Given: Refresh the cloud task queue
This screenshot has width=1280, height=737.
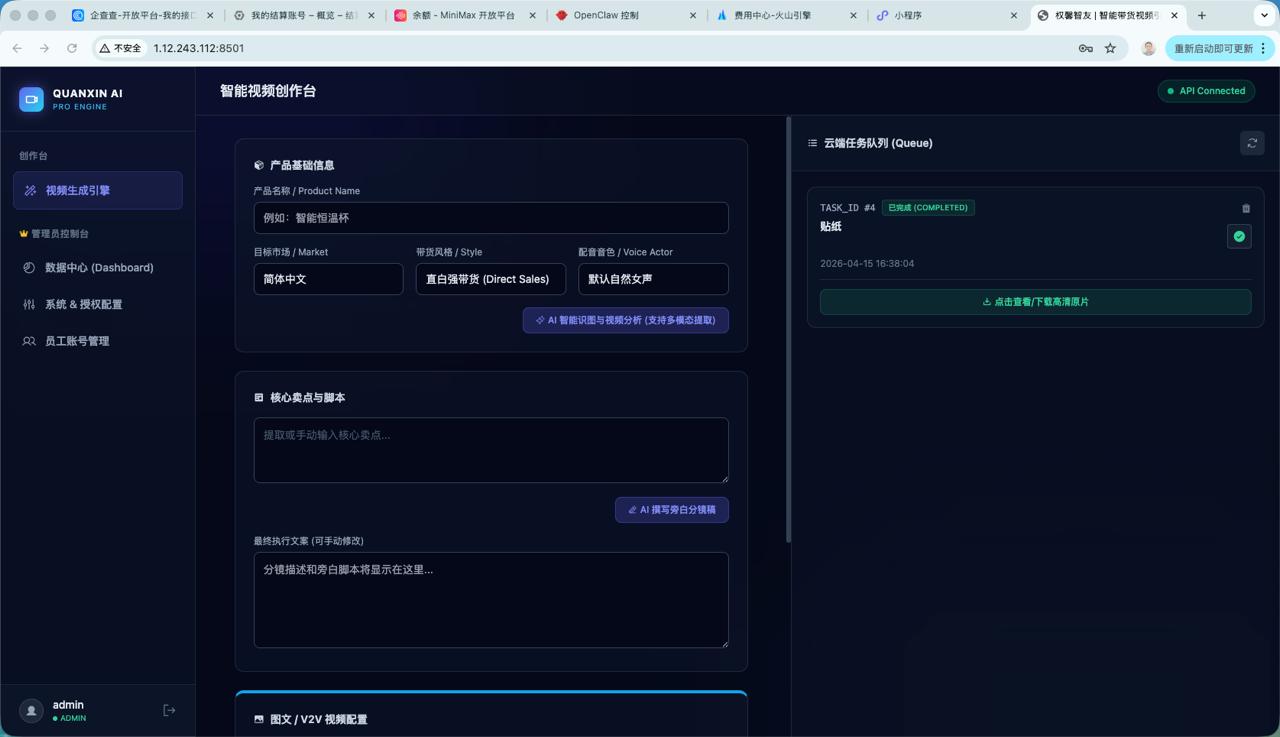Looking at the screenshot, I should 1251,143.
